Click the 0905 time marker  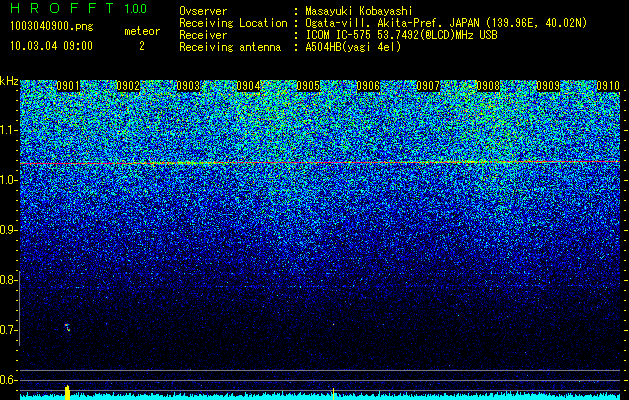click(308, 86)
